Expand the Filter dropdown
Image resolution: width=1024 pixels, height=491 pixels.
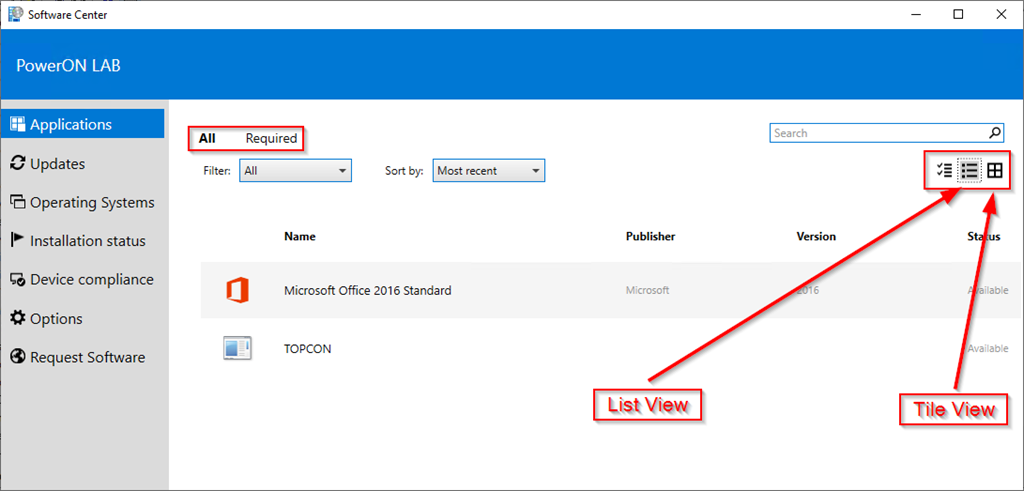click(x=296, y=171)
